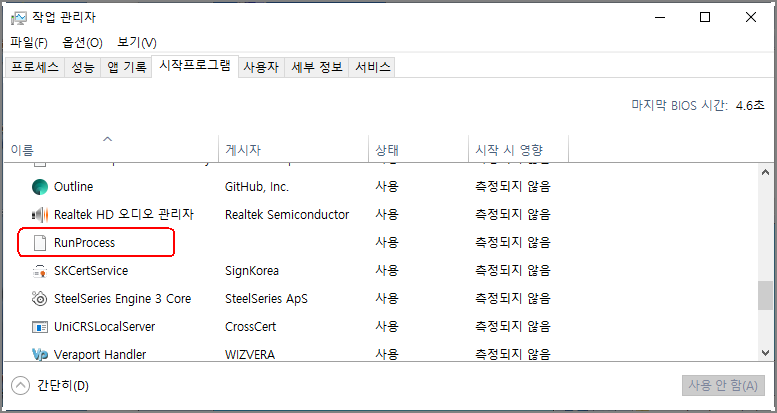Open the 옵션(O) menu

click(x=82, y=43)
